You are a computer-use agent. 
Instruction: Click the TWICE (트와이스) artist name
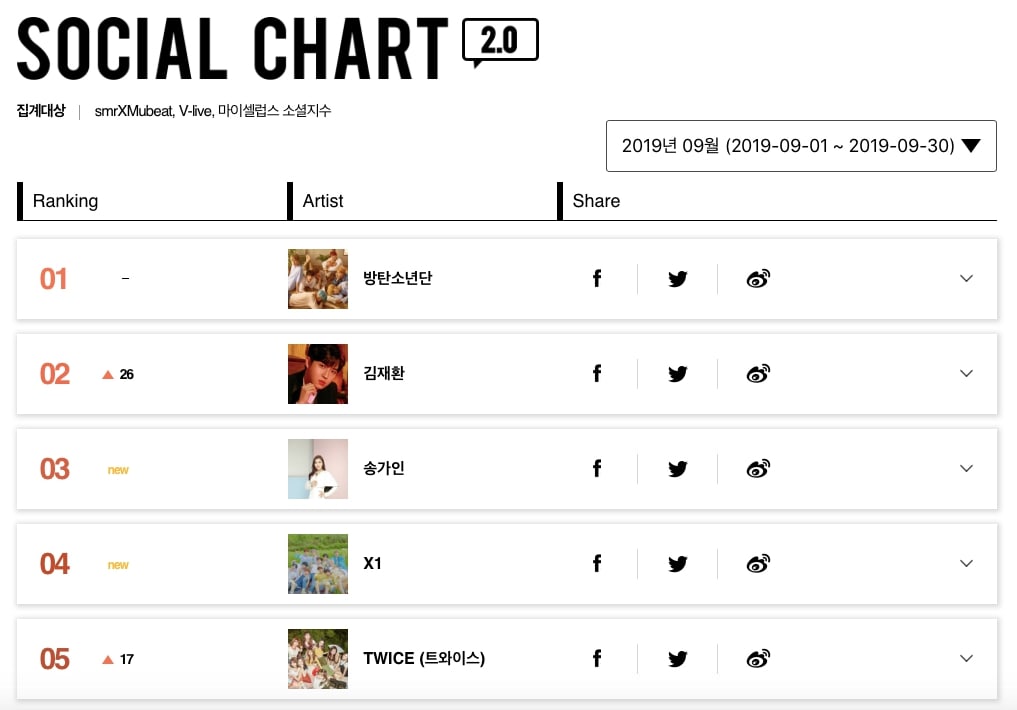coord(424,658)
